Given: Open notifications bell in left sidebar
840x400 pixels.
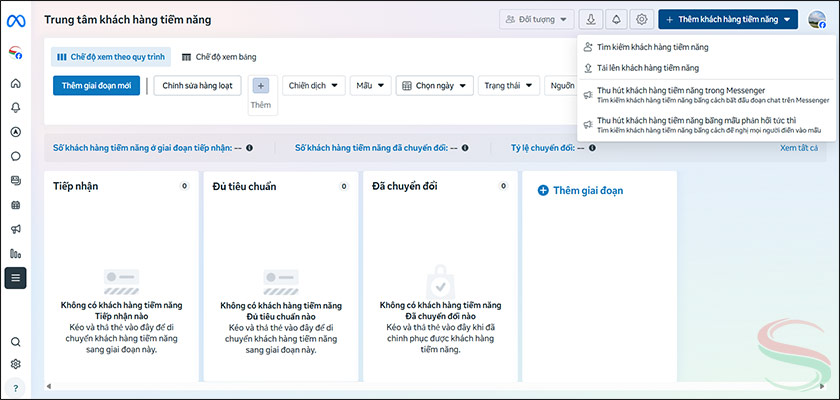Looking at the screenshot, I should click(15, 107).
